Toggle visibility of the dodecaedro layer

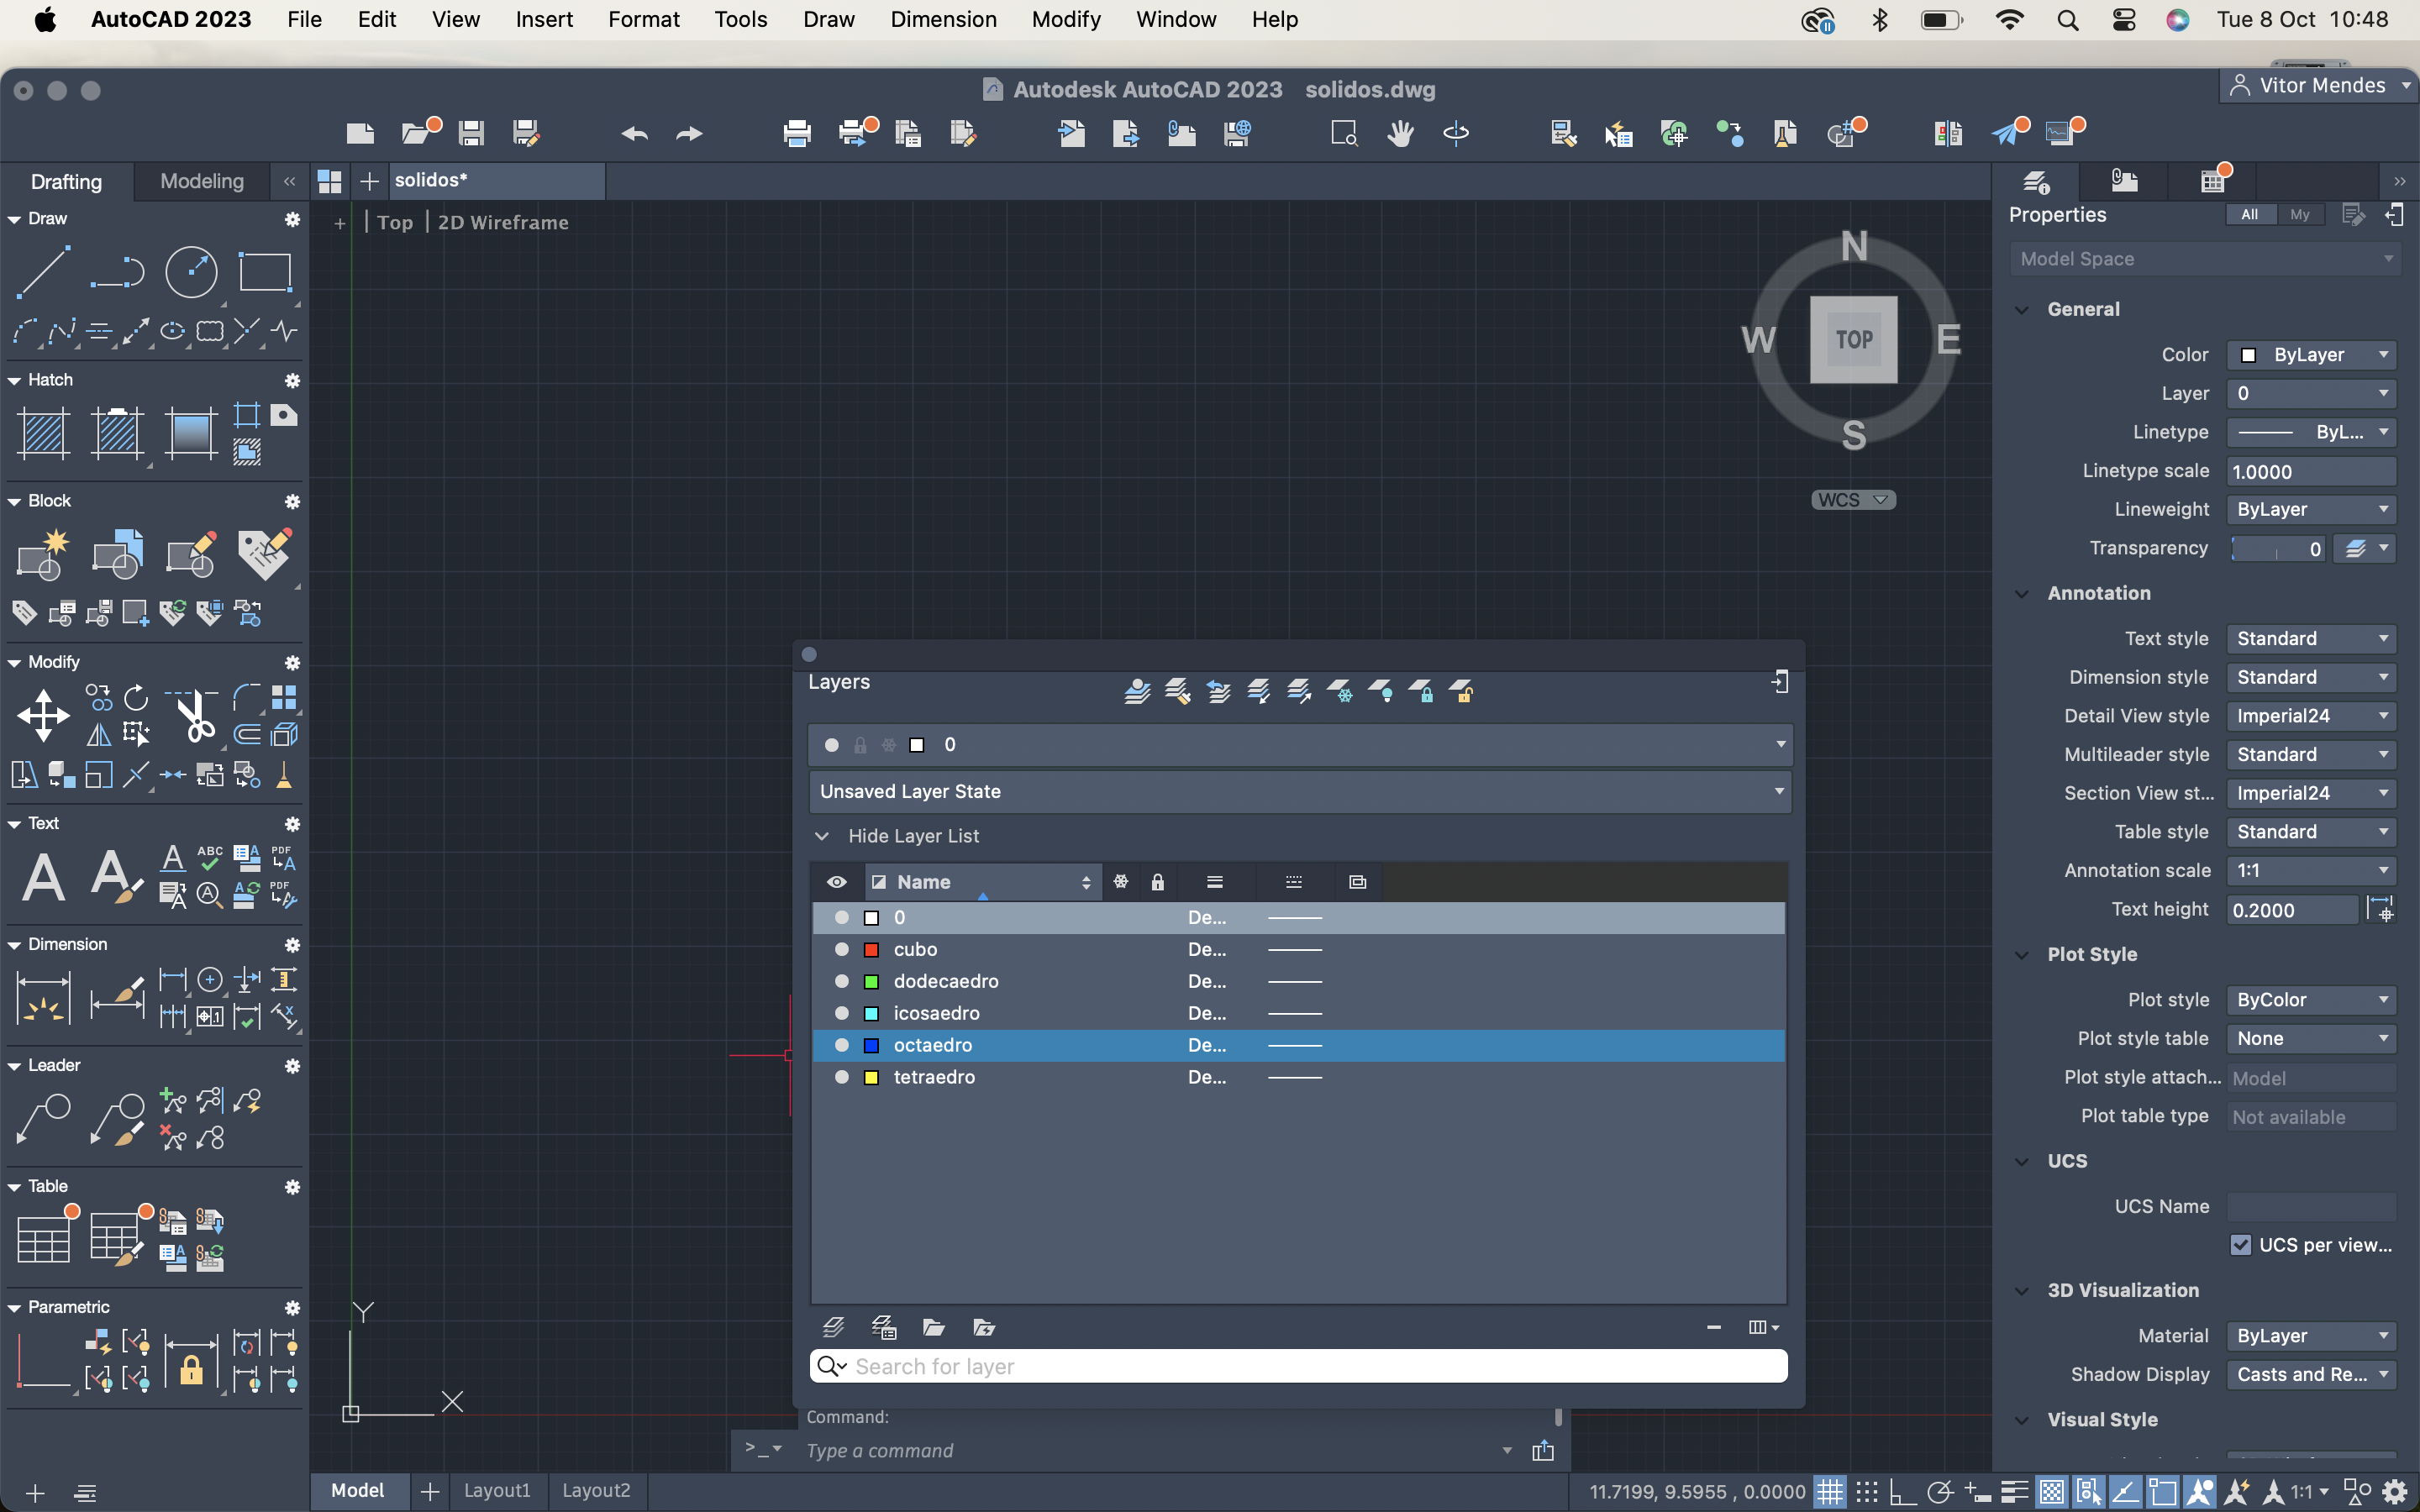[x=842, y=981]
